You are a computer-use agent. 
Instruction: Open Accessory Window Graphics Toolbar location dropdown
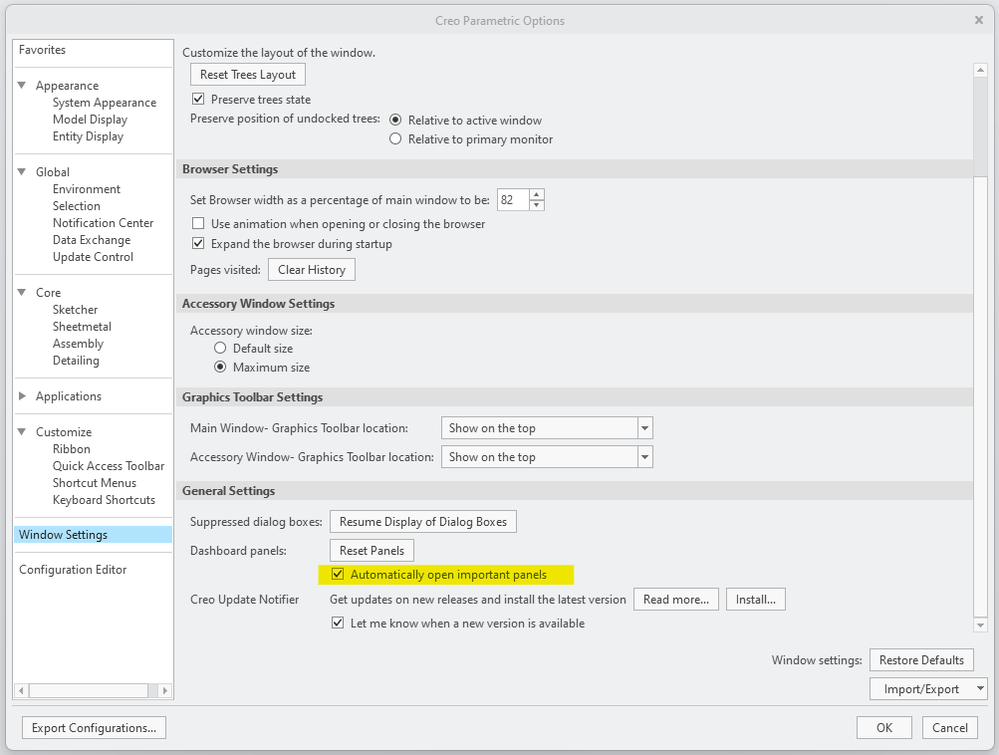(x=645, y=457)
